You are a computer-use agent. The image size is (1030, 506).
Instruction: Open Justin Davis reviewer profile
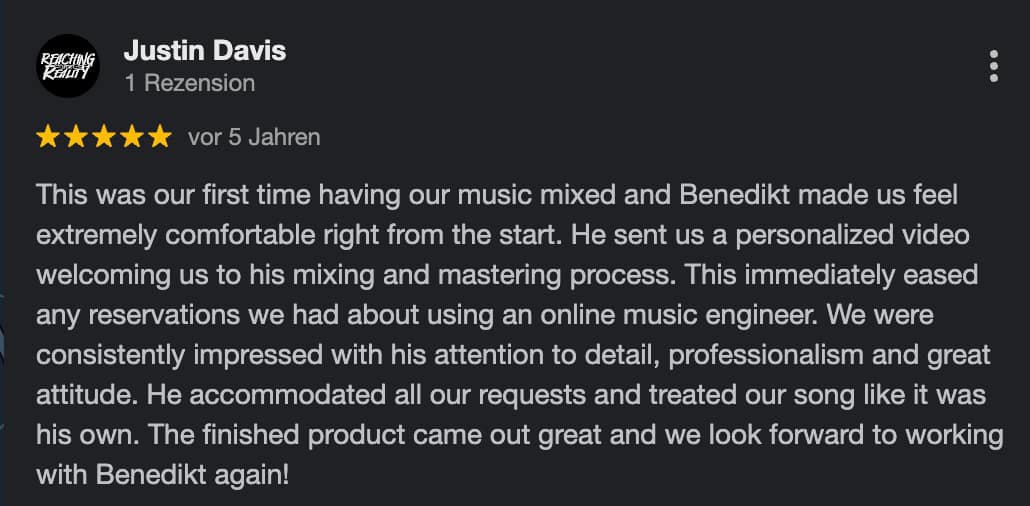(204, 51)
